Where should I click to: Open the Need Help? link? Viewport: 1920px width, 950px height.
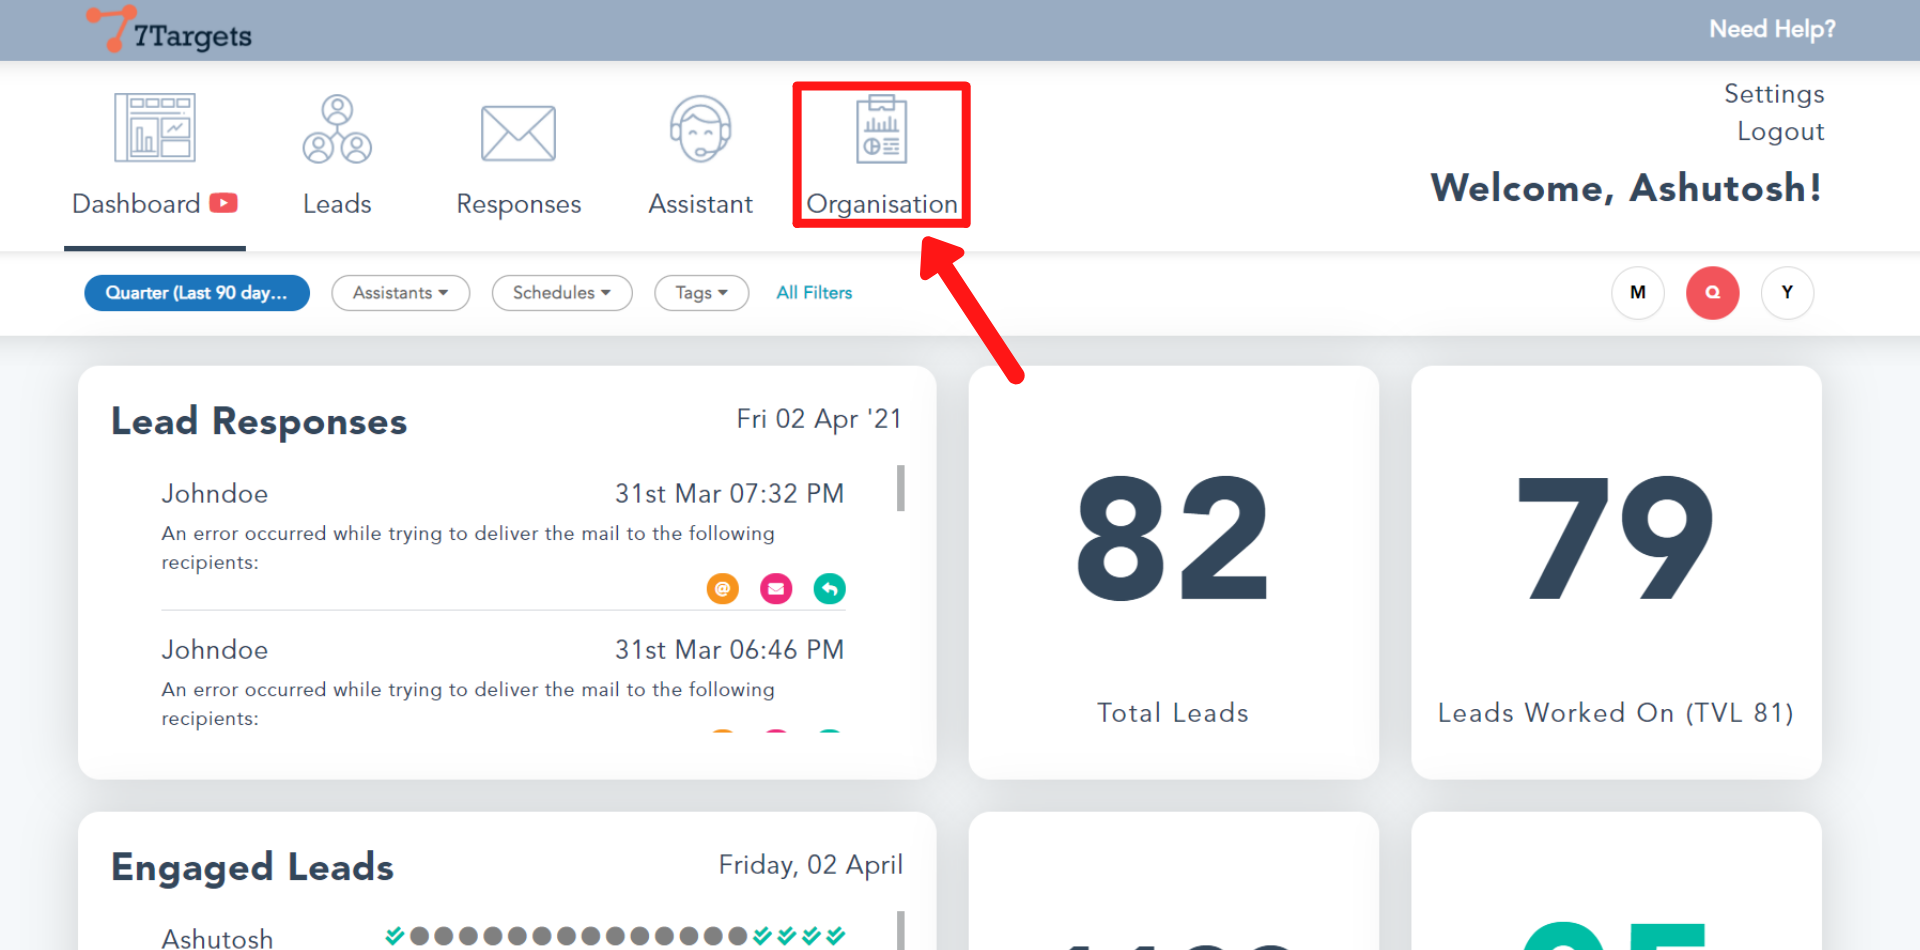click(x=1772, y=29)
